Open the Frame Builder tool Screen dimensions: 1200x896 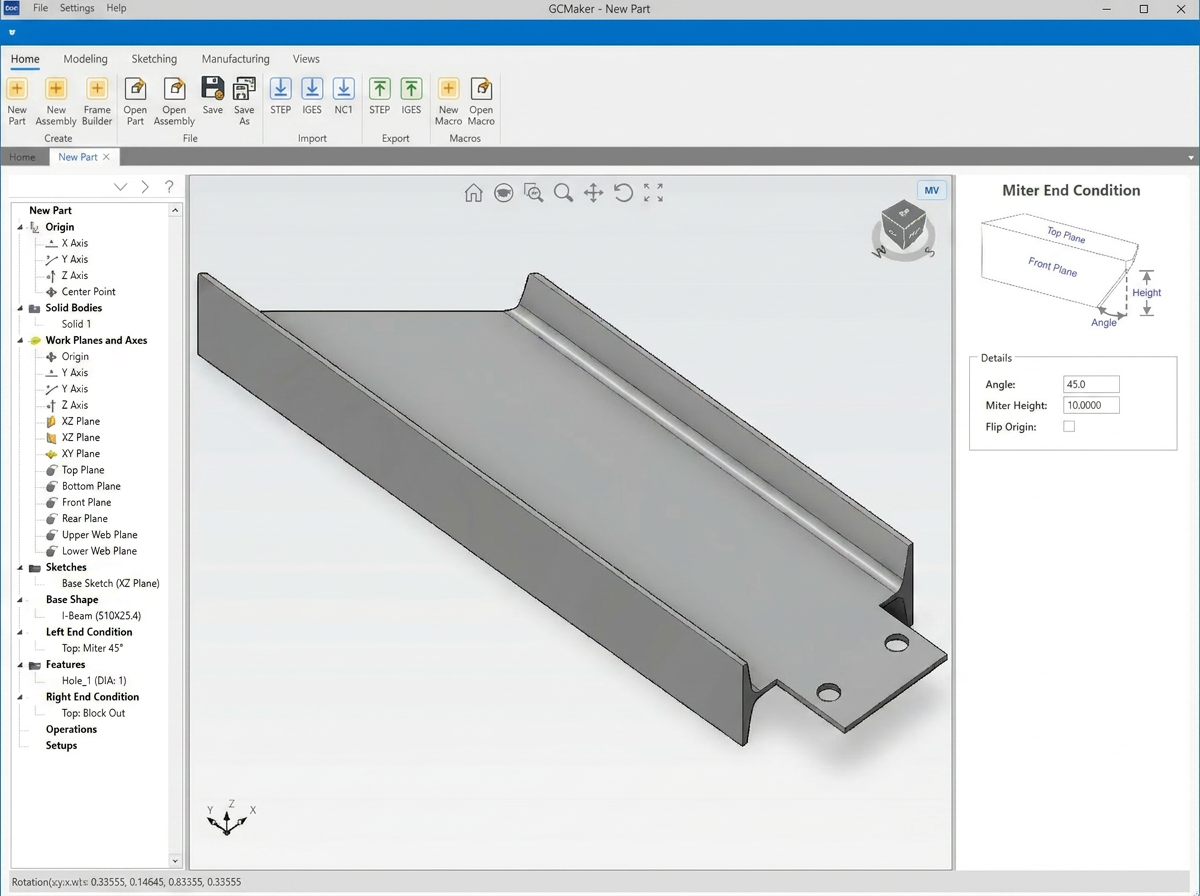tap(97, 102)
